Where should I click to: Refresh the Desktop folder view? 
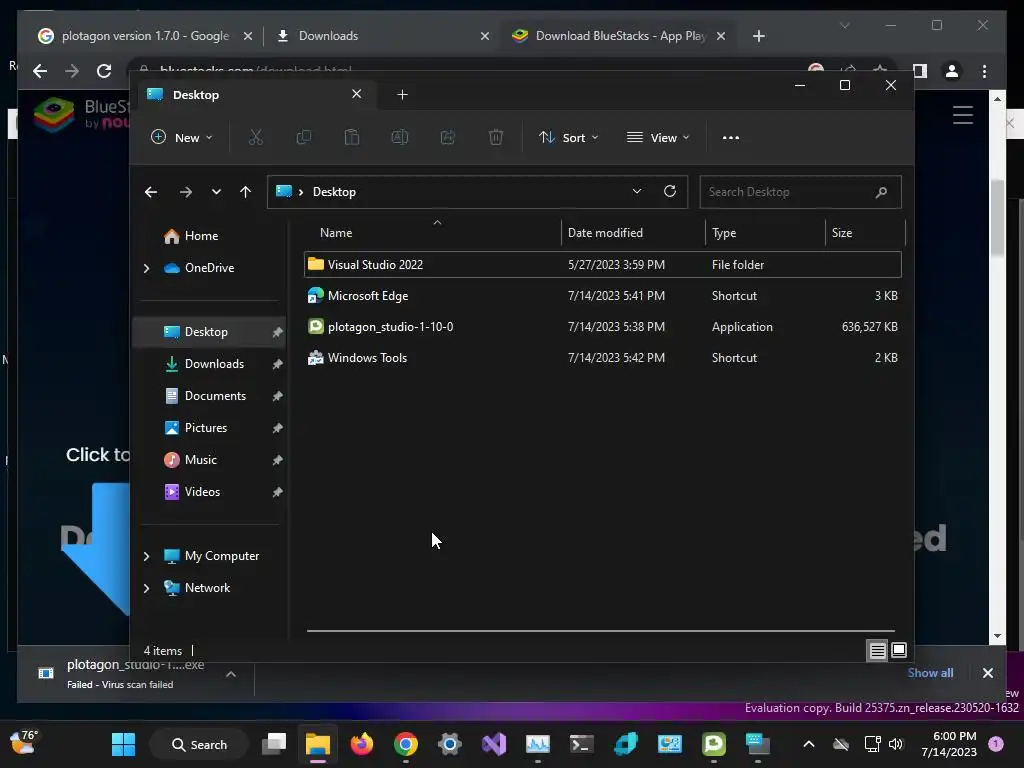[669, 191]
